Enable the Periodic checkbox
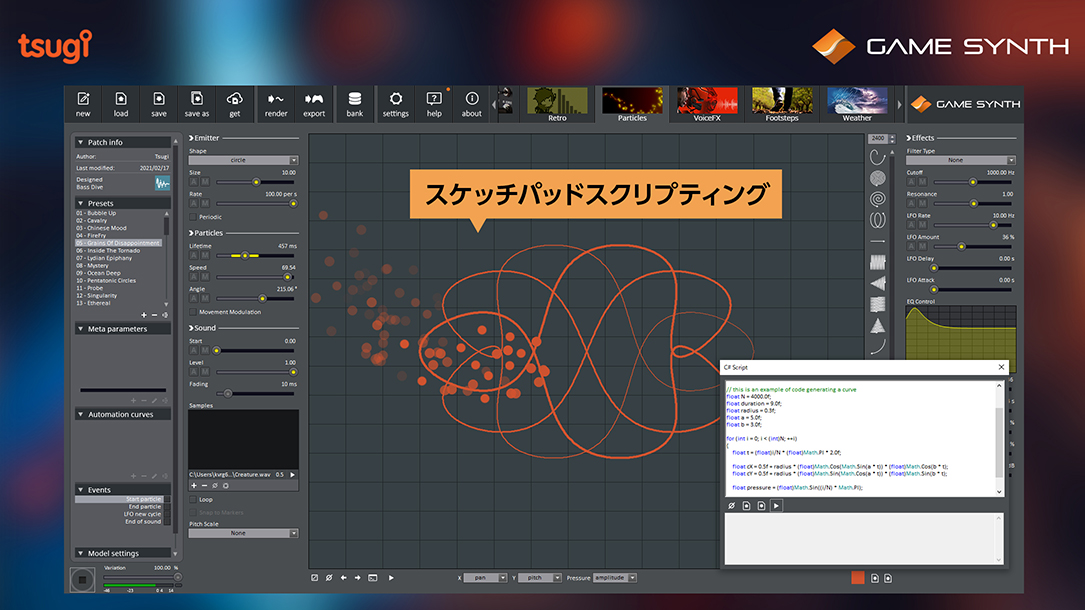The height and width of the screenshot is (610, 1085). point(193,217)
